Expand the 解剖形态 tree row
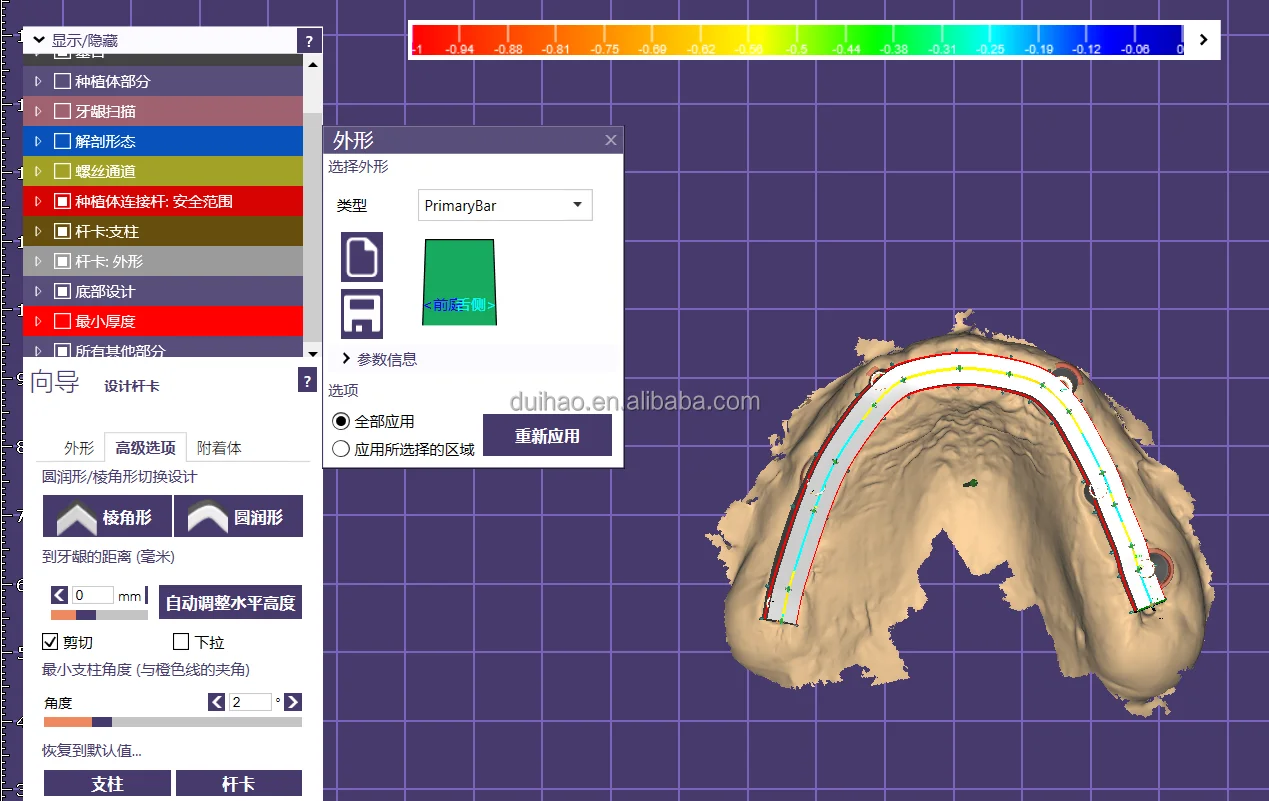 (39, 141)
